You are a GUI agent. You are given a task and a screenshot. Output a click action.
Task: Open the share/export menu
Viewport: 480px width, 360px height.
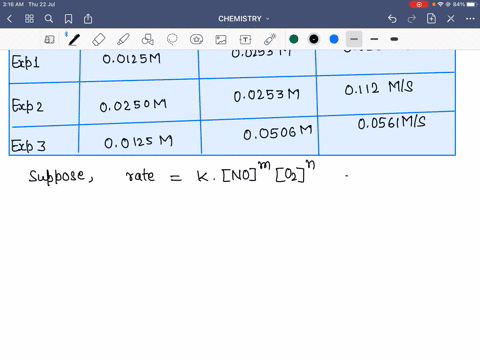(88, 19)
